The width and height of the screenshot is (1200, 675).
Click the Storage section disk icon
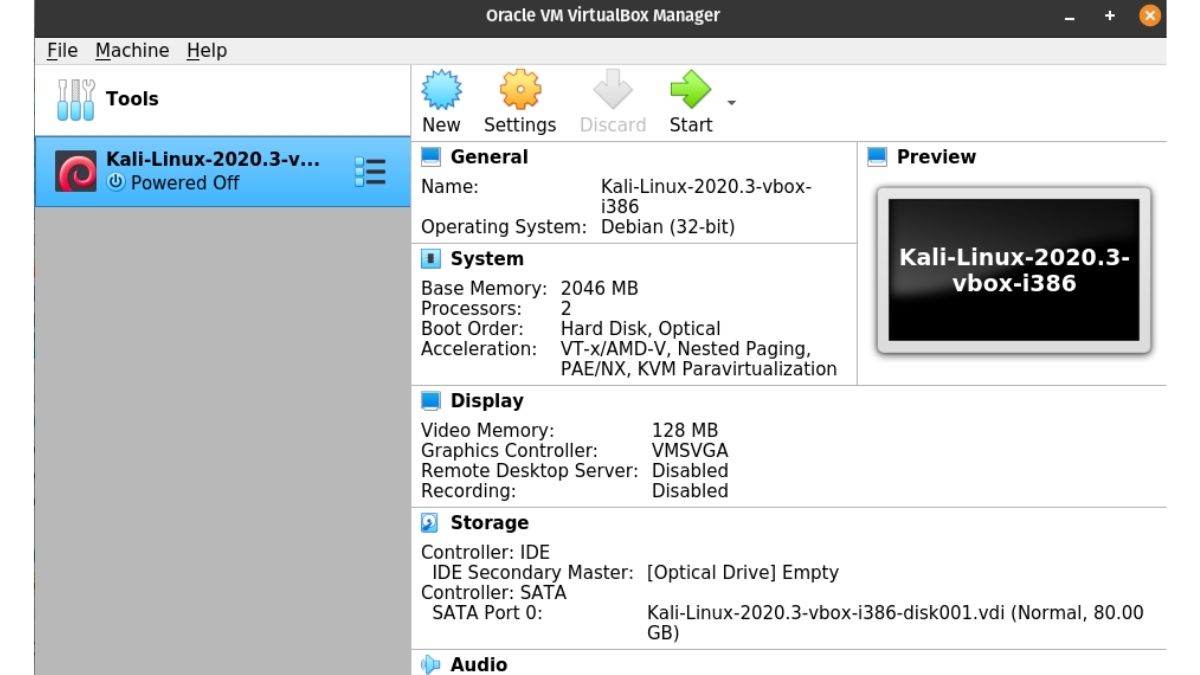(x=430, y=522)
